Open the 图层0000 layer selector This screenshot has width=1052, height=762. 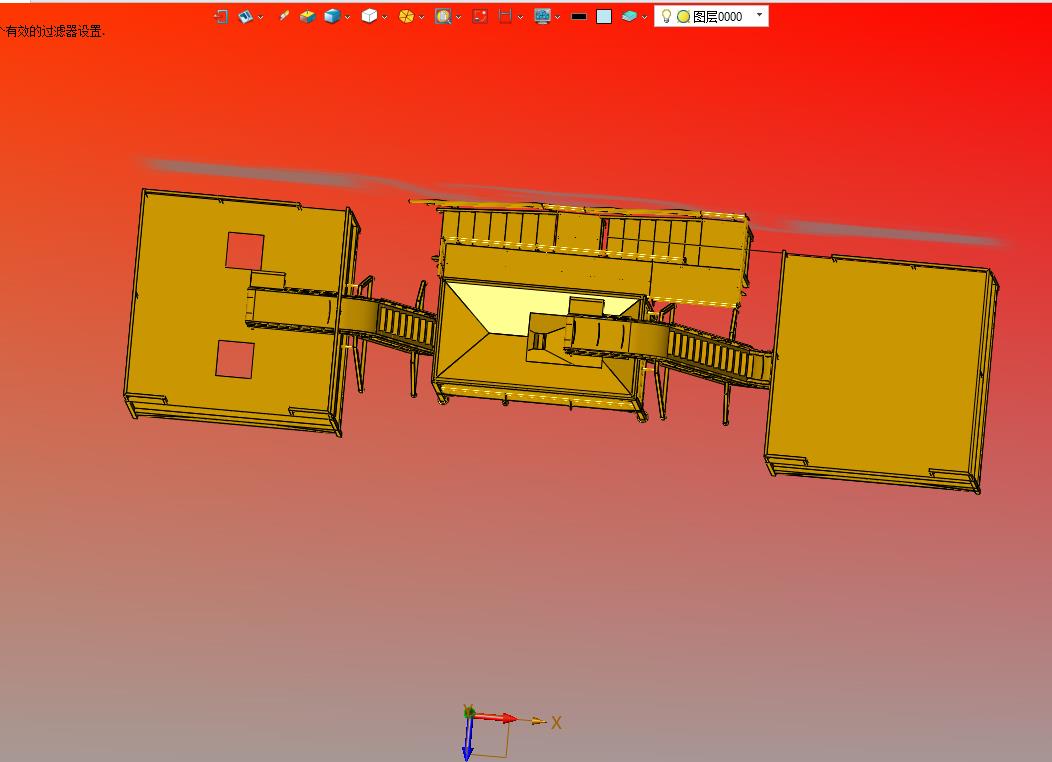[712, 16]
